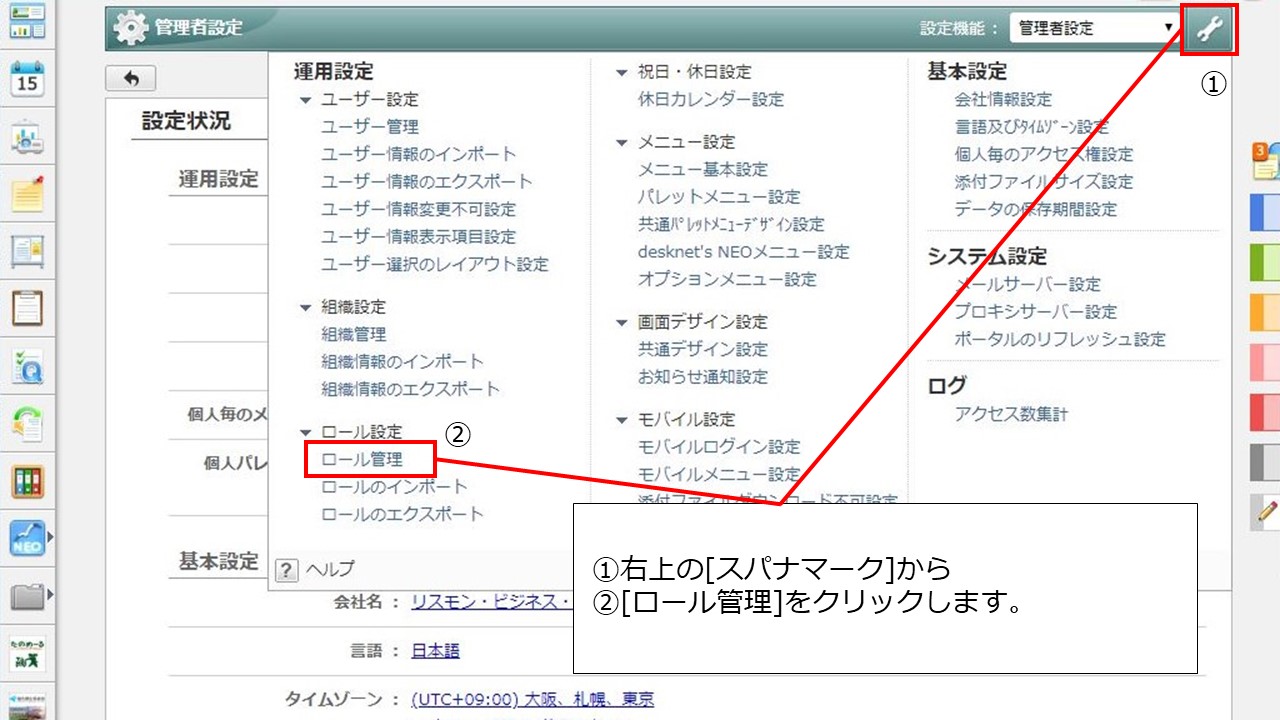Open 添付ファイルサイズ設定
The image size is (1280, 720).
pyautogui.click(x=1044, y=181)
